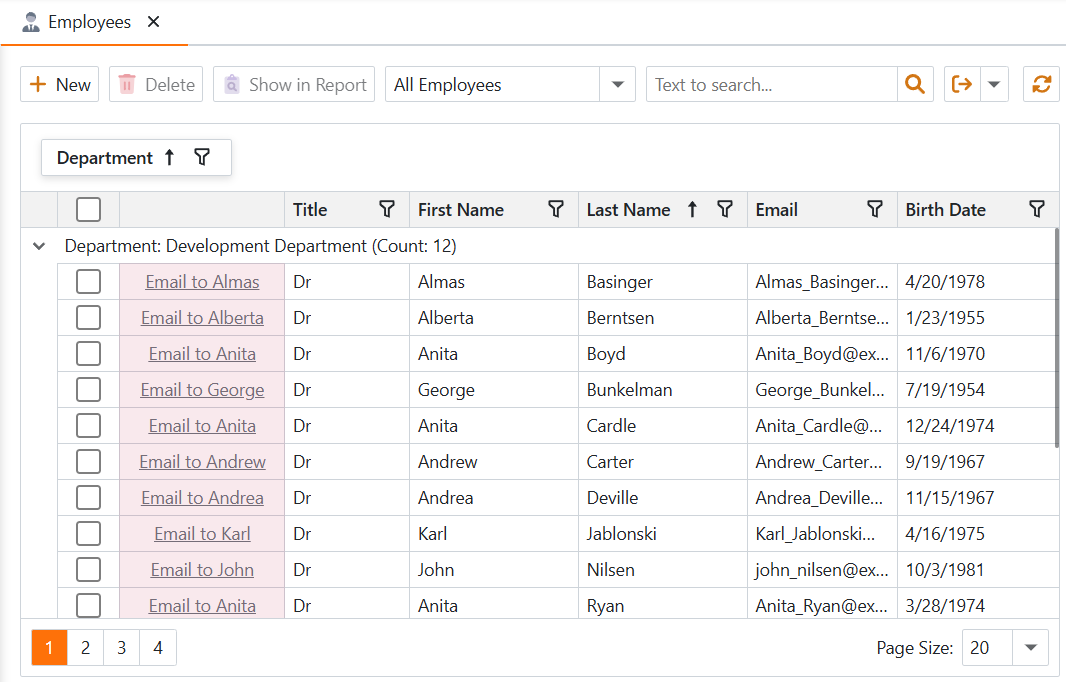This screenshot has height=682, width=1066.
Task: Check the Alberta Berntsen row checkbox
Action: pyautogui.click(x=88, y=318)
